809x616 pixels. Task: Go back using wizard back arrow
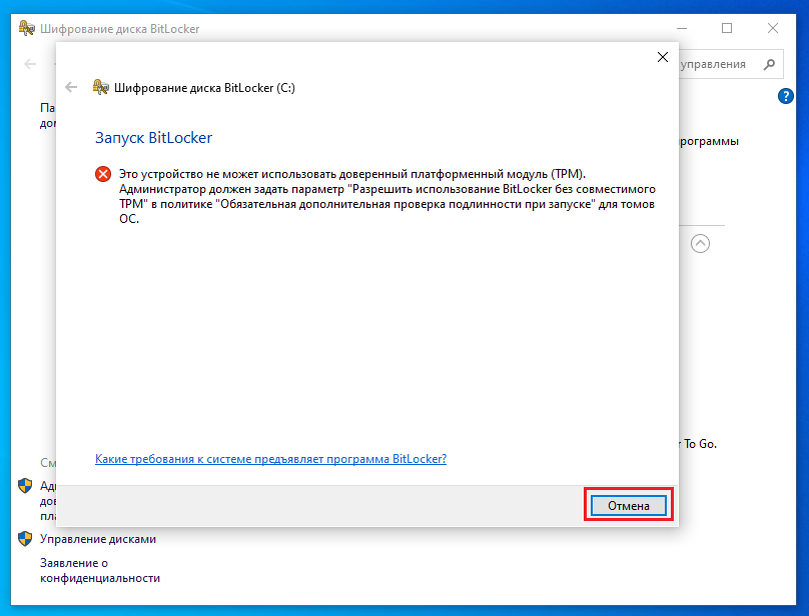(x=71, y=87)
